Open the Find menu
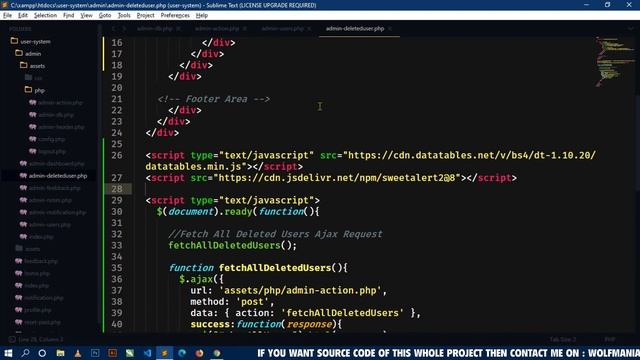 (x=69, y=16)
